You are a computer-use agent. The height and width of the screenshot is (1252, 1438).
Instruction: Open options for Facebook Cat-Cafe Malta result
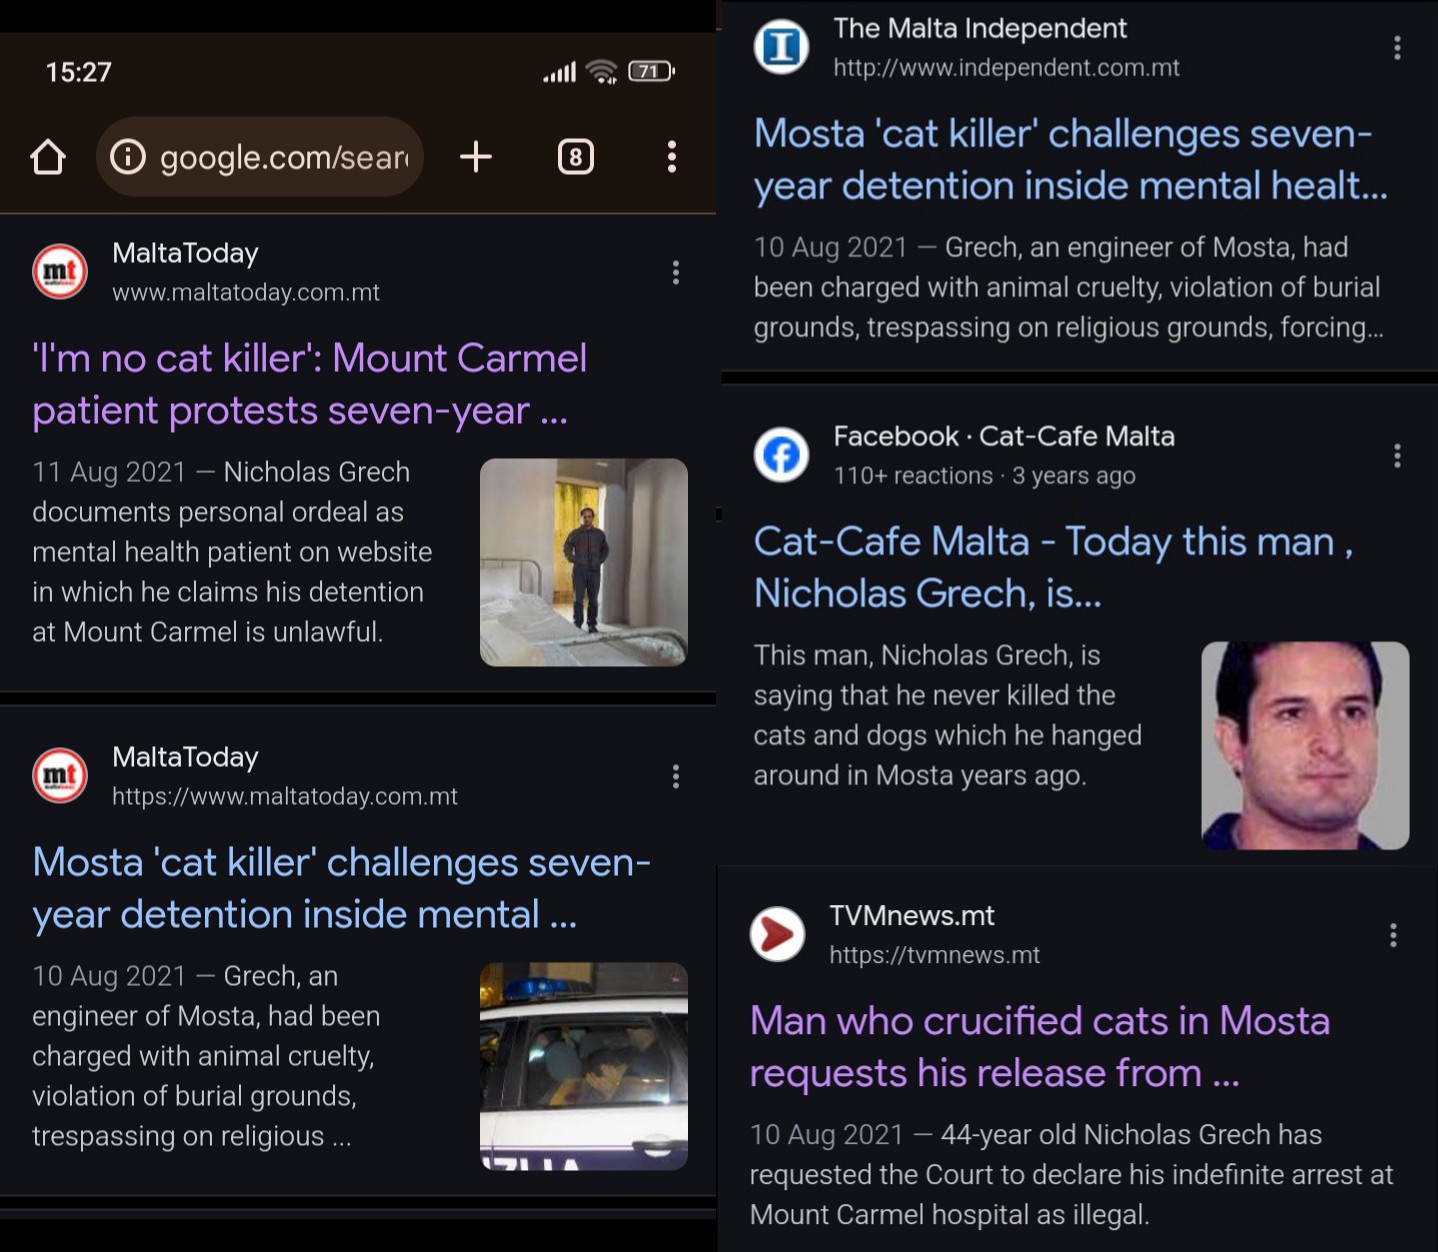click(x=1397, y=456)
